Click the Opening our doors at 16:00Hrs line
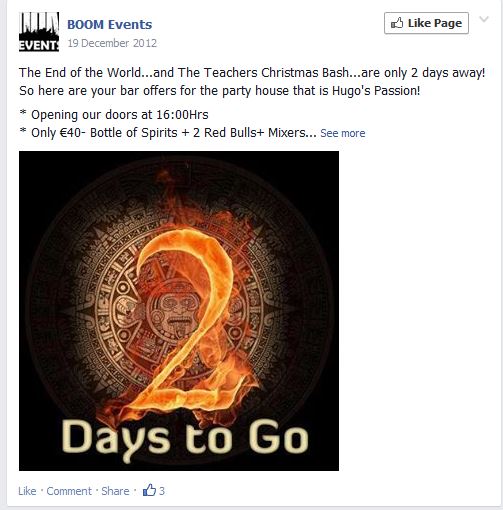 click(114, 115)
